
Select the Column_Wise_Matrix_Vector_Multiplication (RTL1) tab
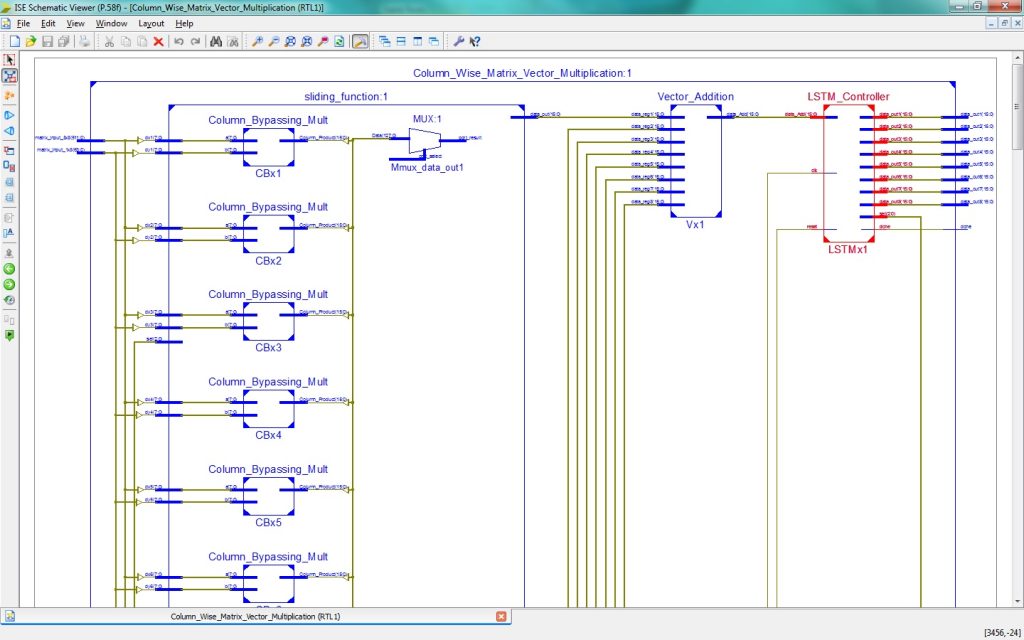coord(255,617)
